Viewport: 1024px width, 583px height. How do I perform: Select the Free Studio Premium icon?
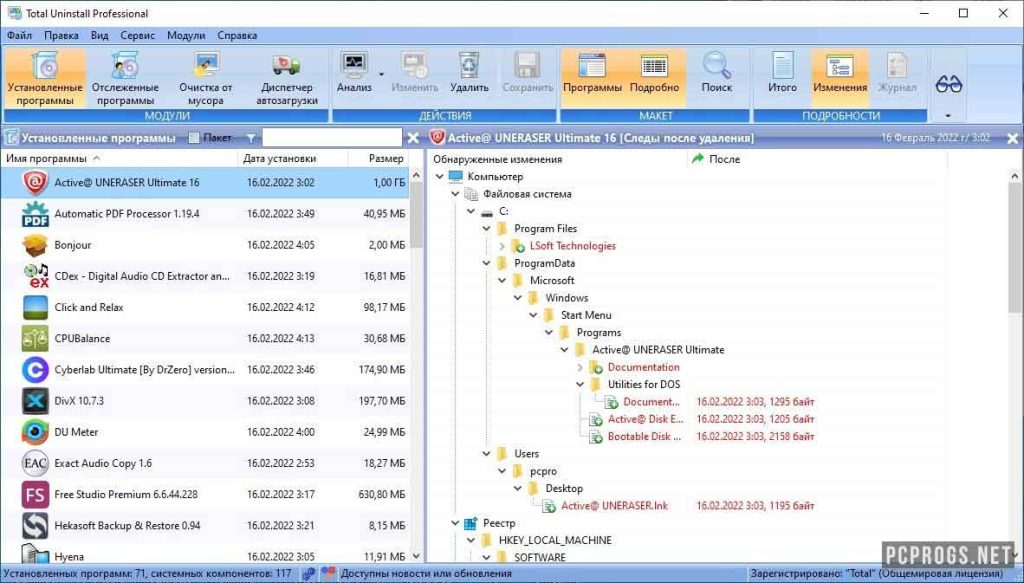pos(35,495)
